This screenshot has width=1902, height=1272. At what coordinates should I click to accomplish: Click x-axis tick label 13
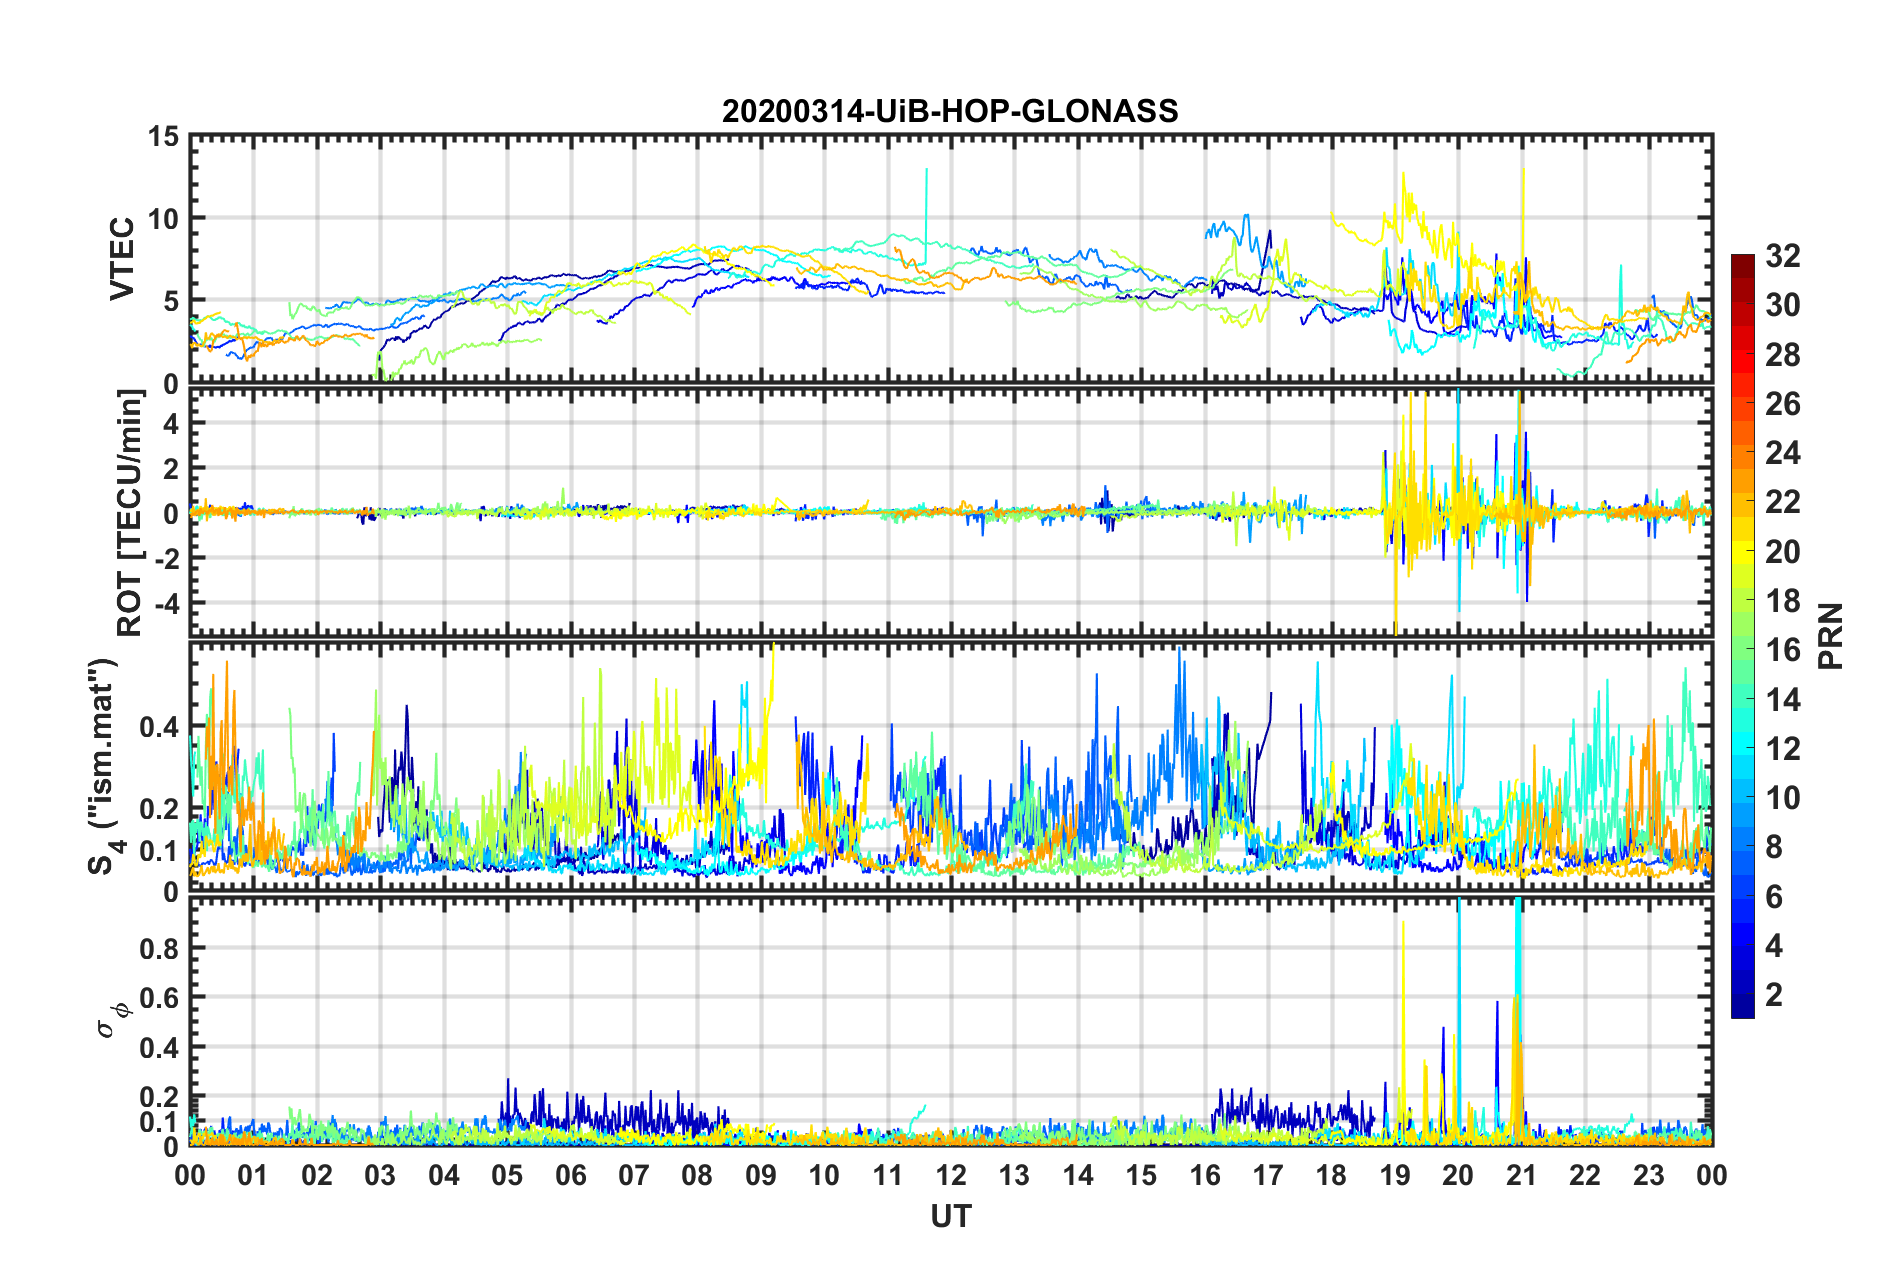tap(1014, 1175)
